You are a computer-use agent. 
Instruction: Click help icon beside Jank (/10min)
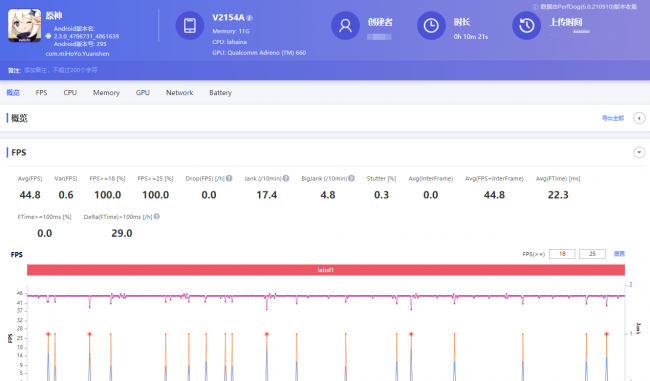pyautogui.click(x=286, y=178)
